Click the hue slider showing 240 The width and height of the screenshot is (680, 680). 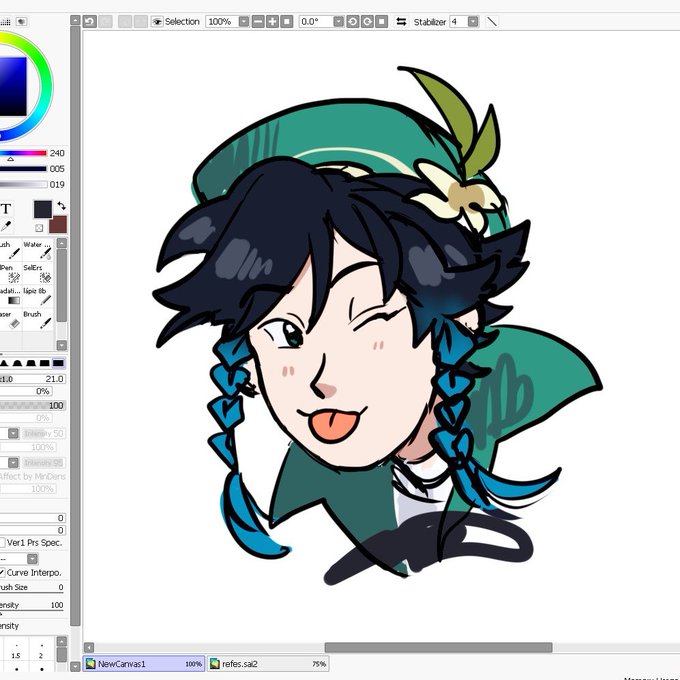[x=23, y=153]
